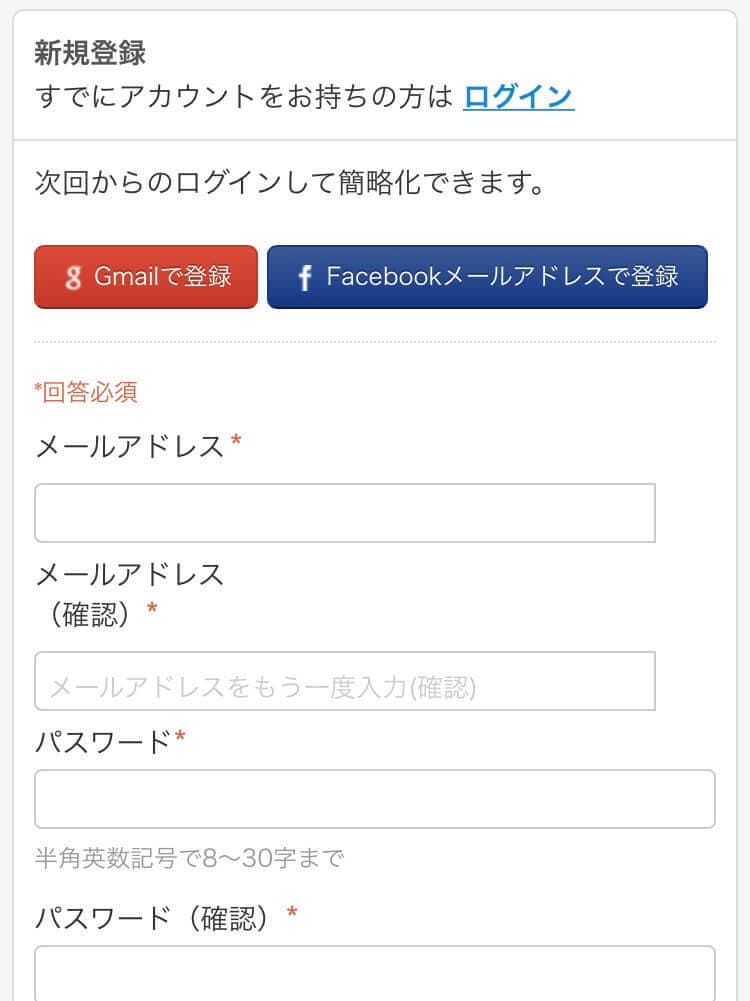The height and width of the screenshot is (1001, 750).
Task: Click the 新規登録 heading
Action: pos(90,52)
